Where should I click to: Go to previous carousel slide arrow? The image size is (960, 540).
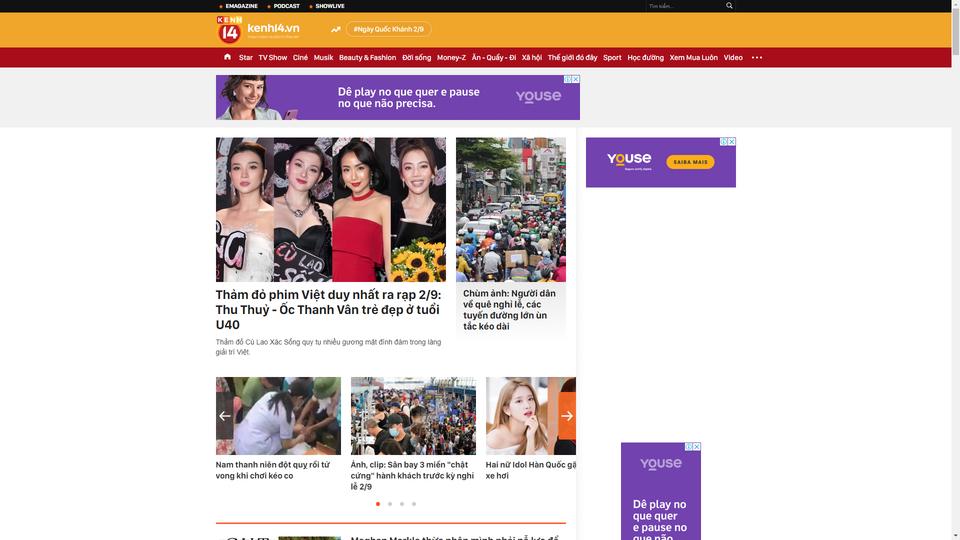pyautogui.click(x=225, y=416)
